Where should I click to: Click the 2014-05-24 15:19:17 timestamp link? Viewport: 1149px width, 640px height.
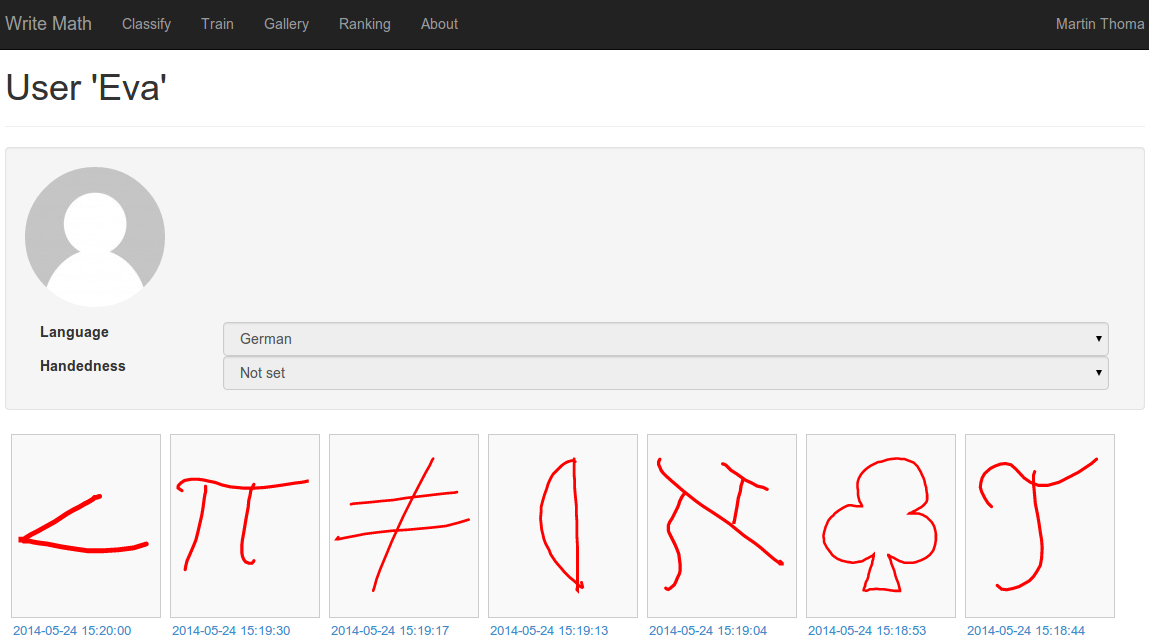[x=390, y=631]
